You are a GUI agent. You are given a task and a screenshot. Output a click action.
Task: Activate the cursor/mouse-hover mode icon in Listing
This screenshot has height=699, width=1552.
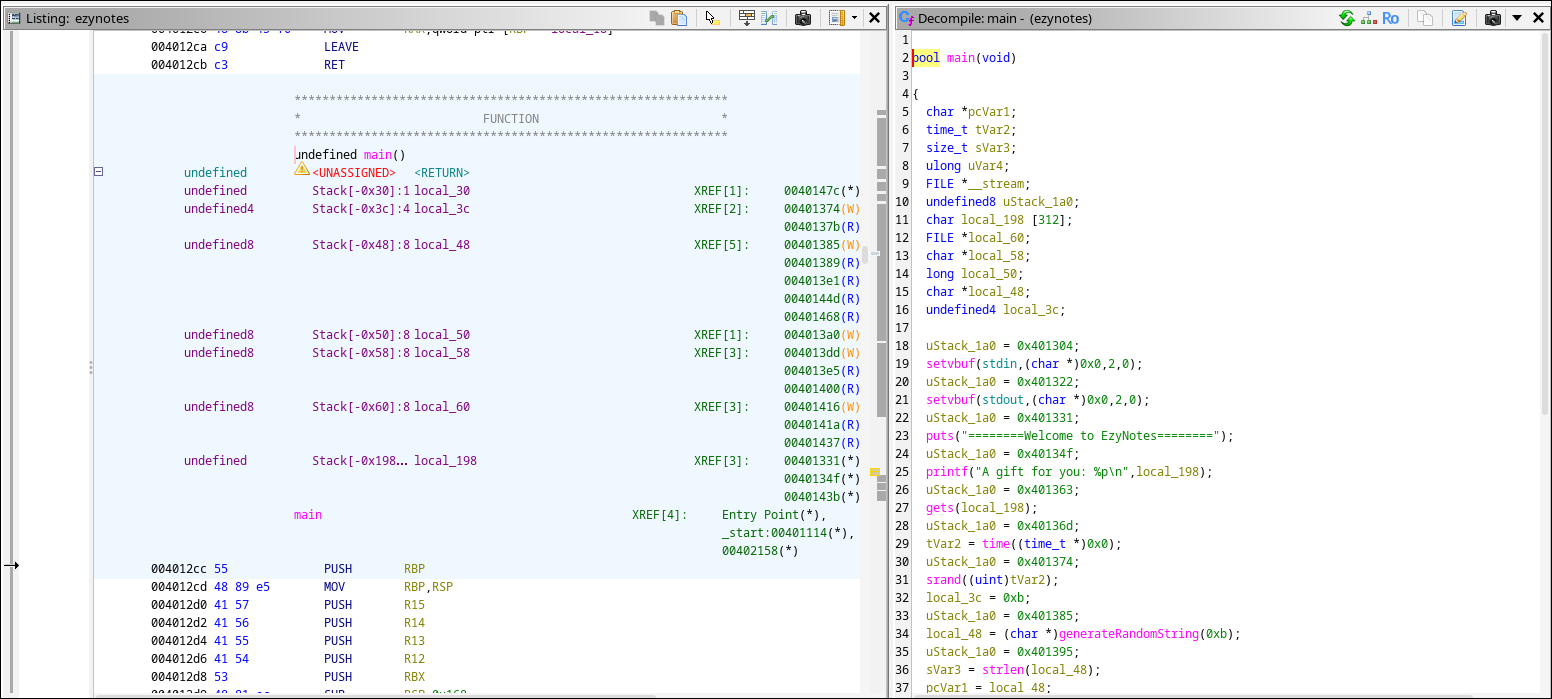pos(712,18)
